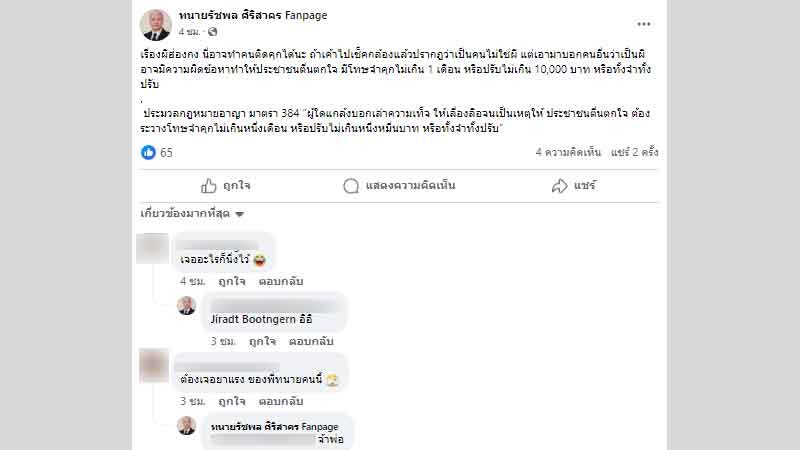Open the แชร์ 2 ครั้ง shares count
This screenshot has width=800, height=450.
tap(634, 152)
